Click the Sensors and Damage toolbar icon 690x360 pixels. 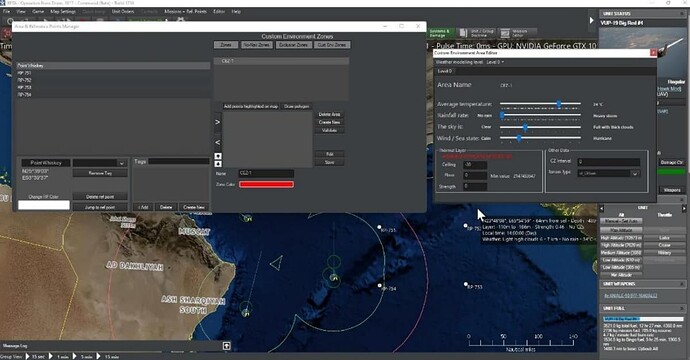point(440,33)
